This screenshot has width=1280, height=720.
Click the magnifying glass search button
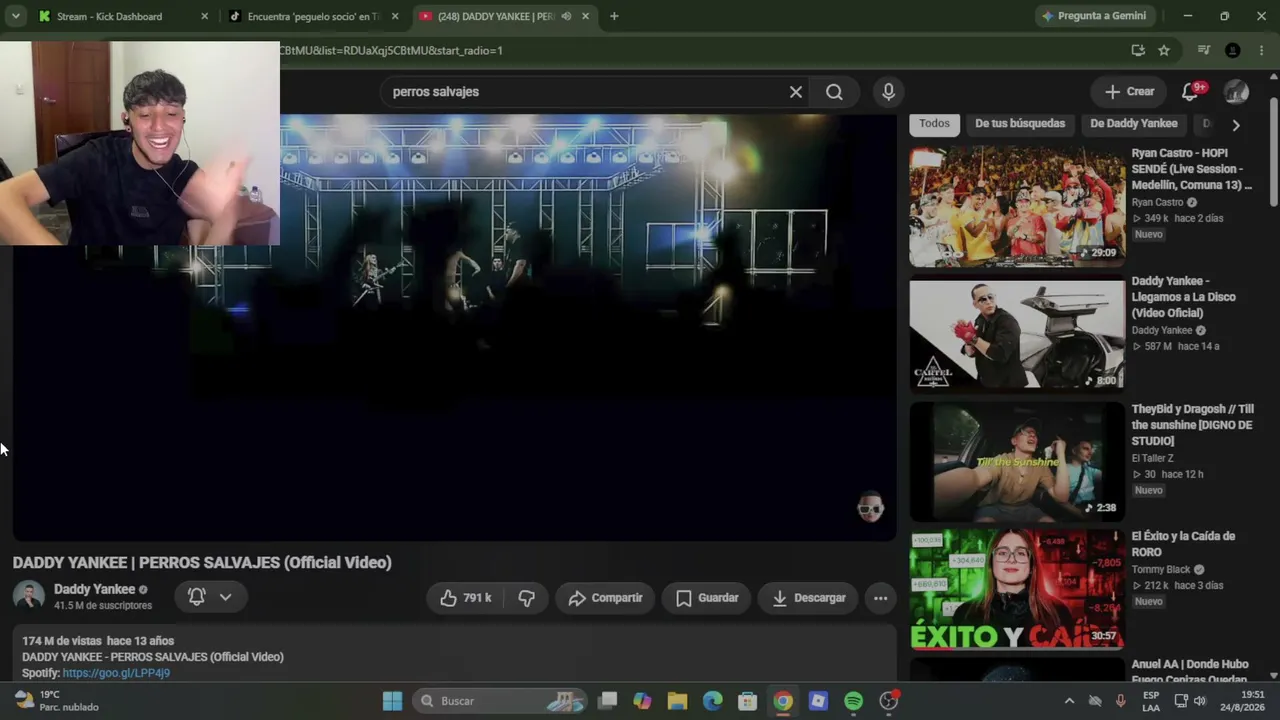834,92
